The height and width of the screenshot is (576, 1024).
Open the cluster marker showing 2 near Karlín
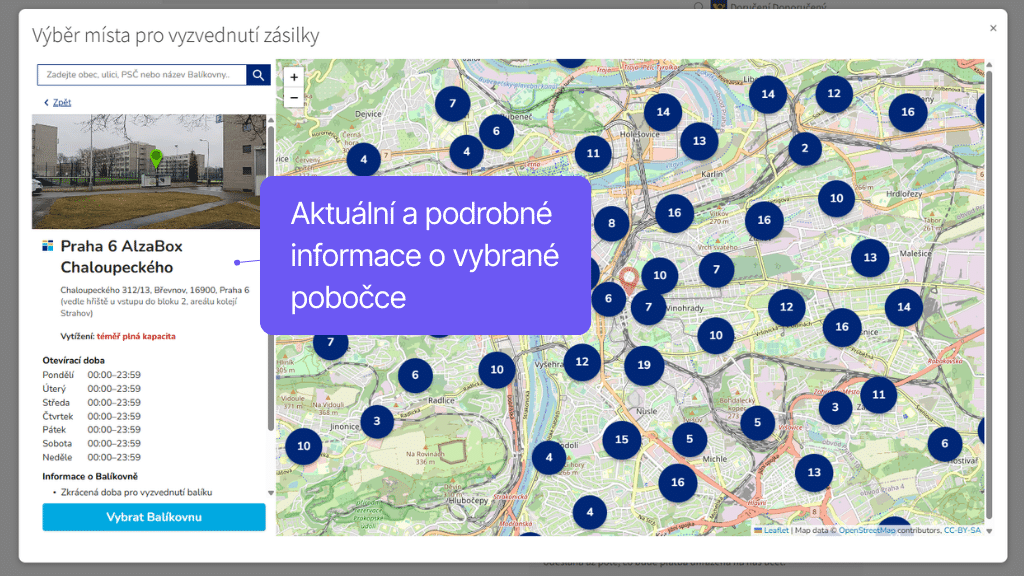point(805,148)
